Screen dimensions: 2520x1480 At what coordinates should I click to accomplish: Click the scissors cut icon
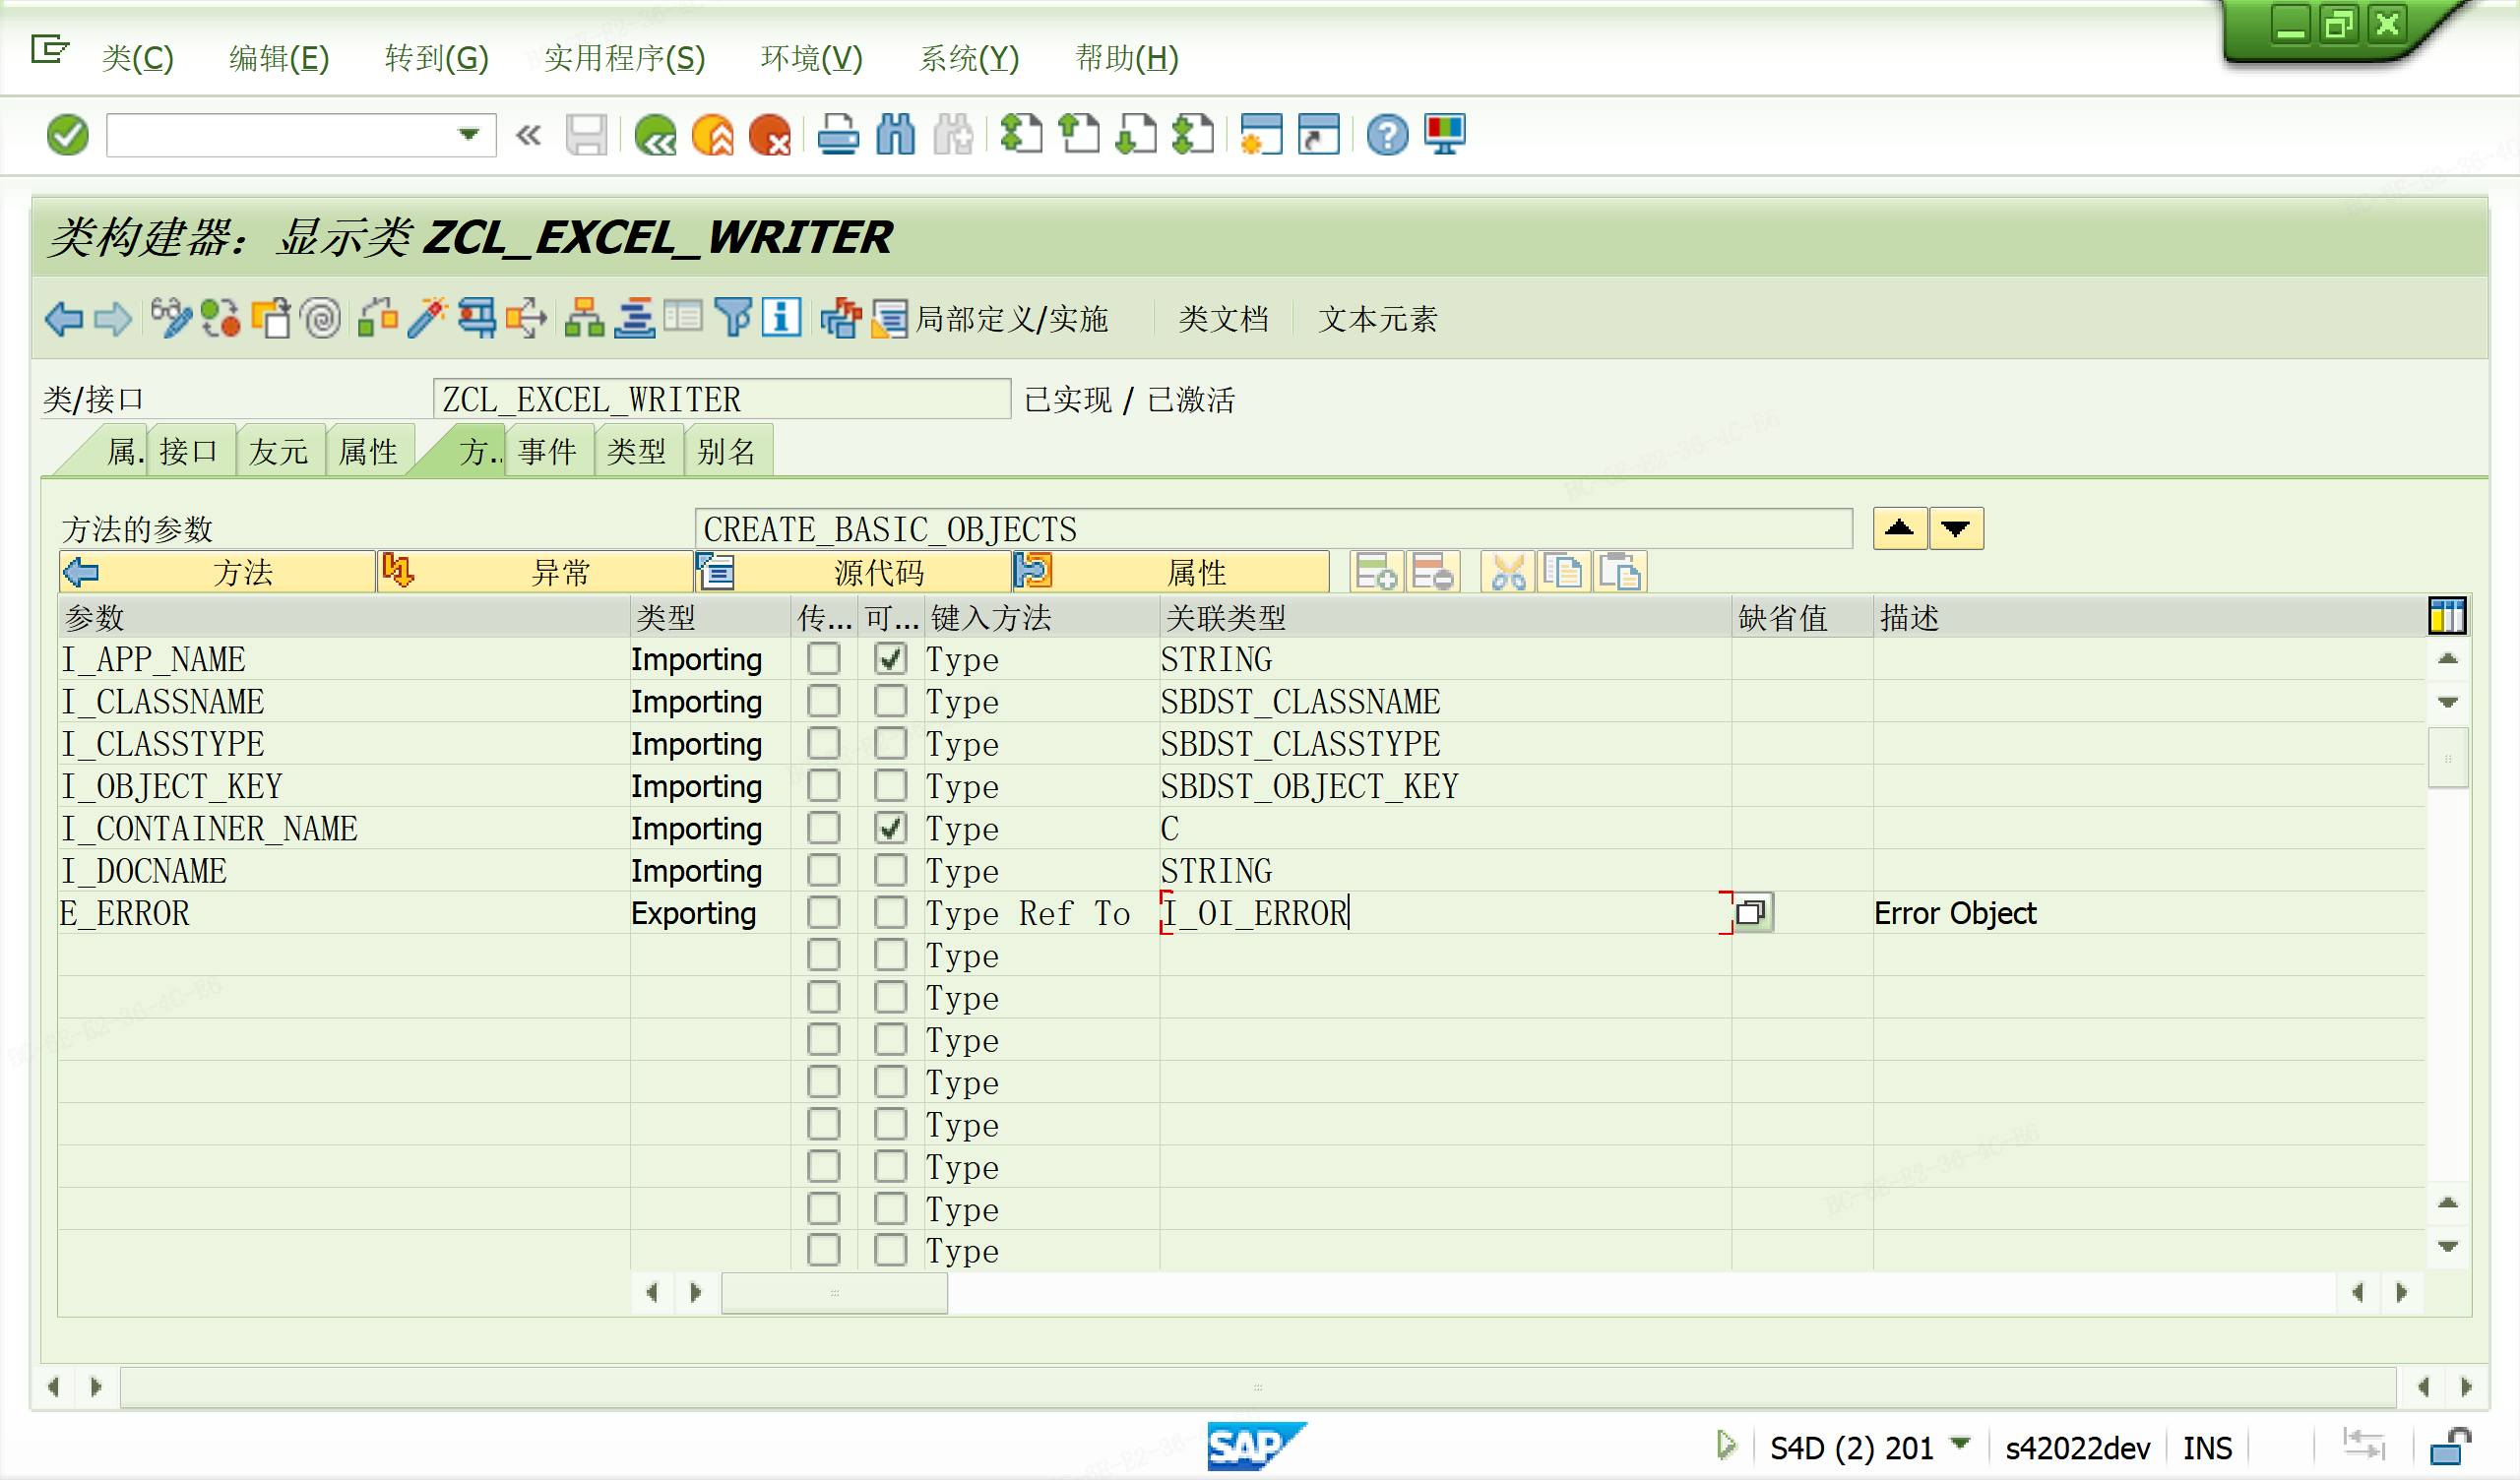[1508, 573]
